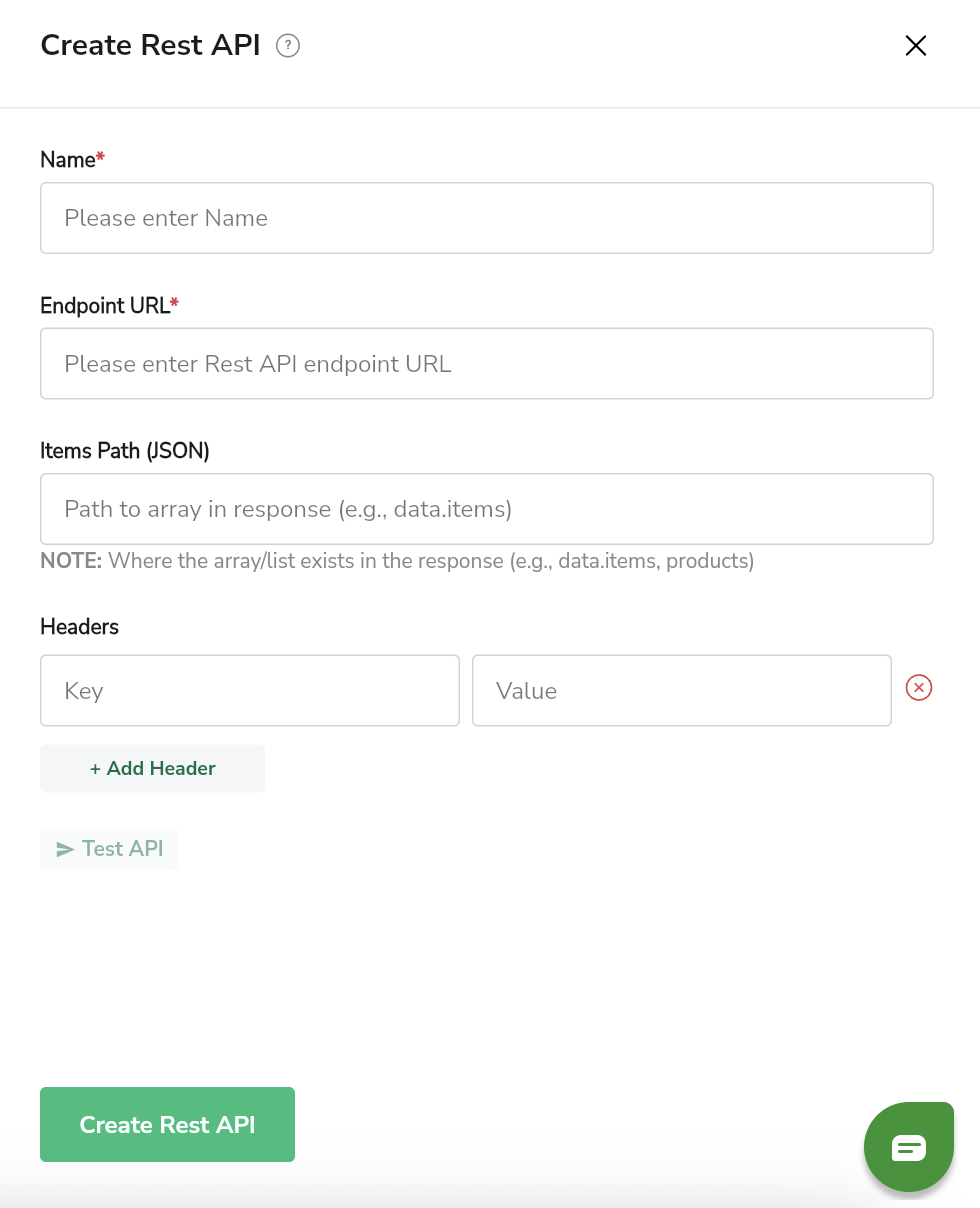The height and width of the screenshot is (1208, 980).
Task: Click into the Endpoint URL field
Action: click(x=486, y=364)
